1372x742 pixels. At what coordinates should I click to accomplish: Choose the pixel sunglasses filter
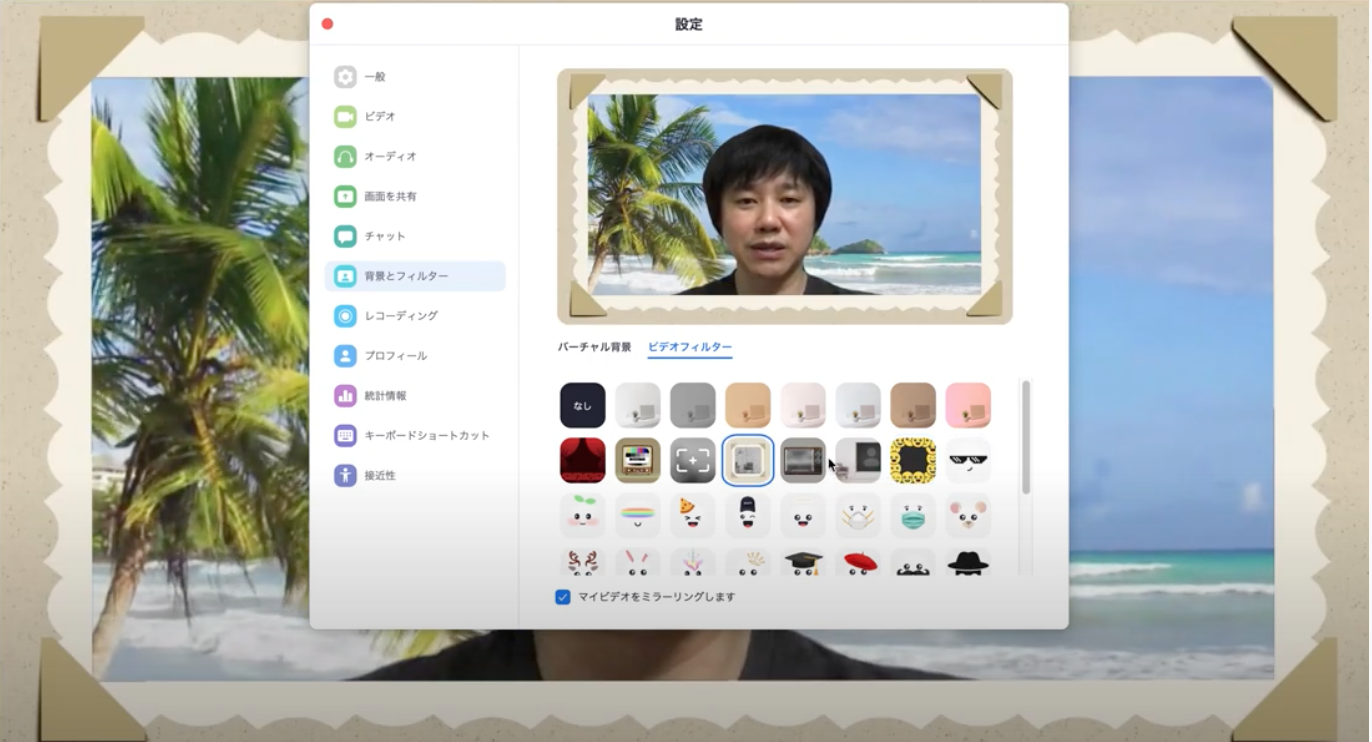pyautogui.click(x=968, y=461)
